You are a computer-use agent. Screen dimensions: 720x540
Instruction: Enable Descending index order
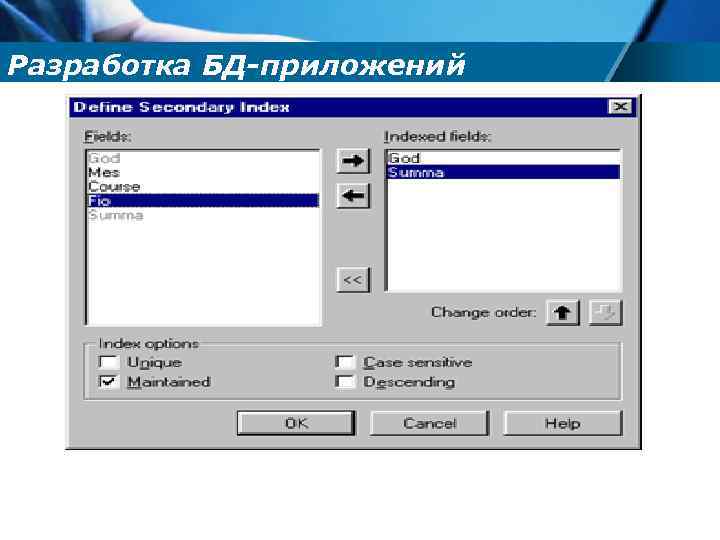345,382
